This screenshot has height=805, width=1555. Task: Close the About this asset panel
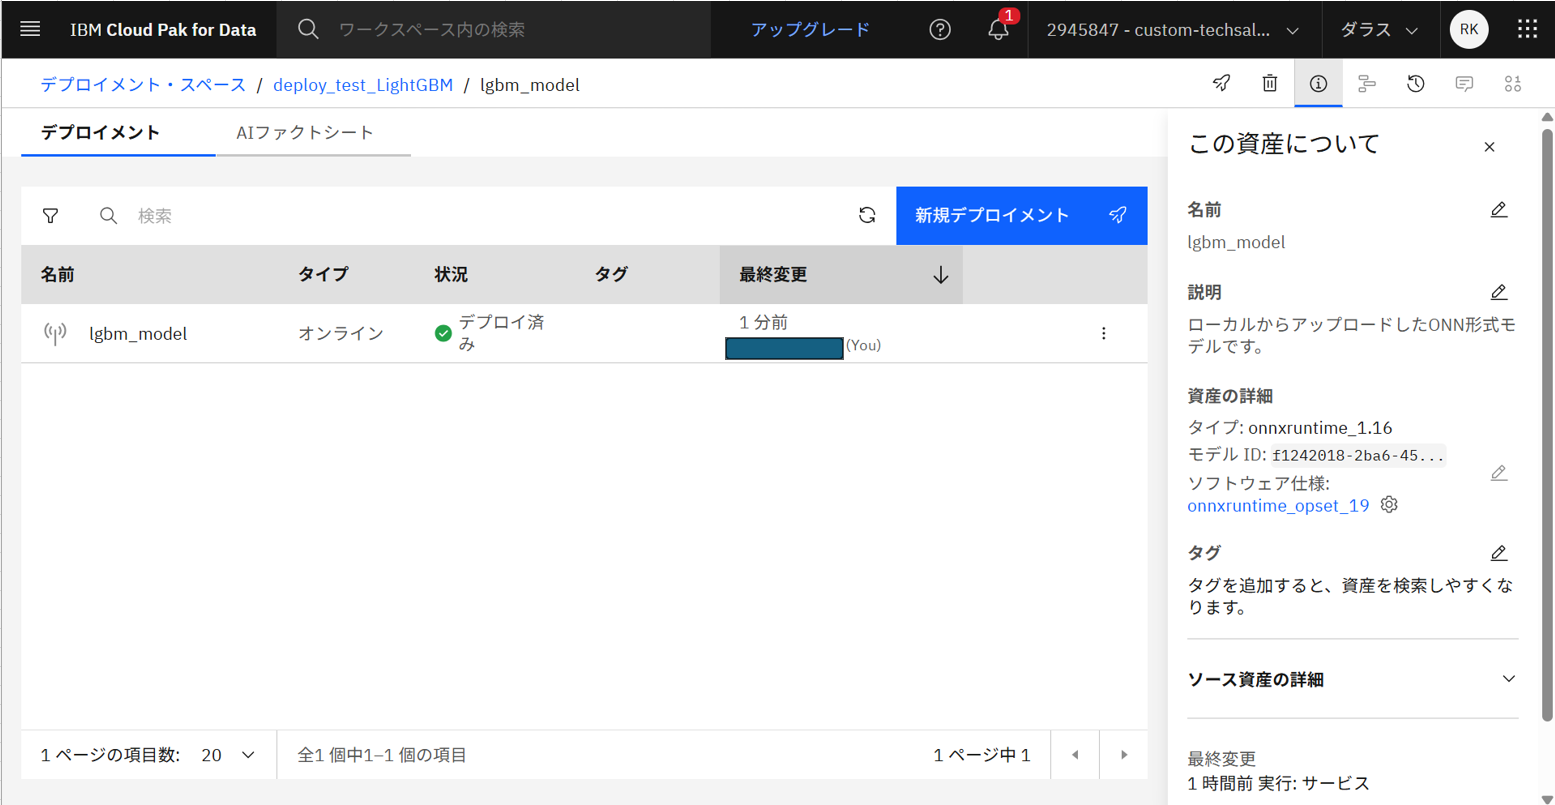[x=1489, y=147]
